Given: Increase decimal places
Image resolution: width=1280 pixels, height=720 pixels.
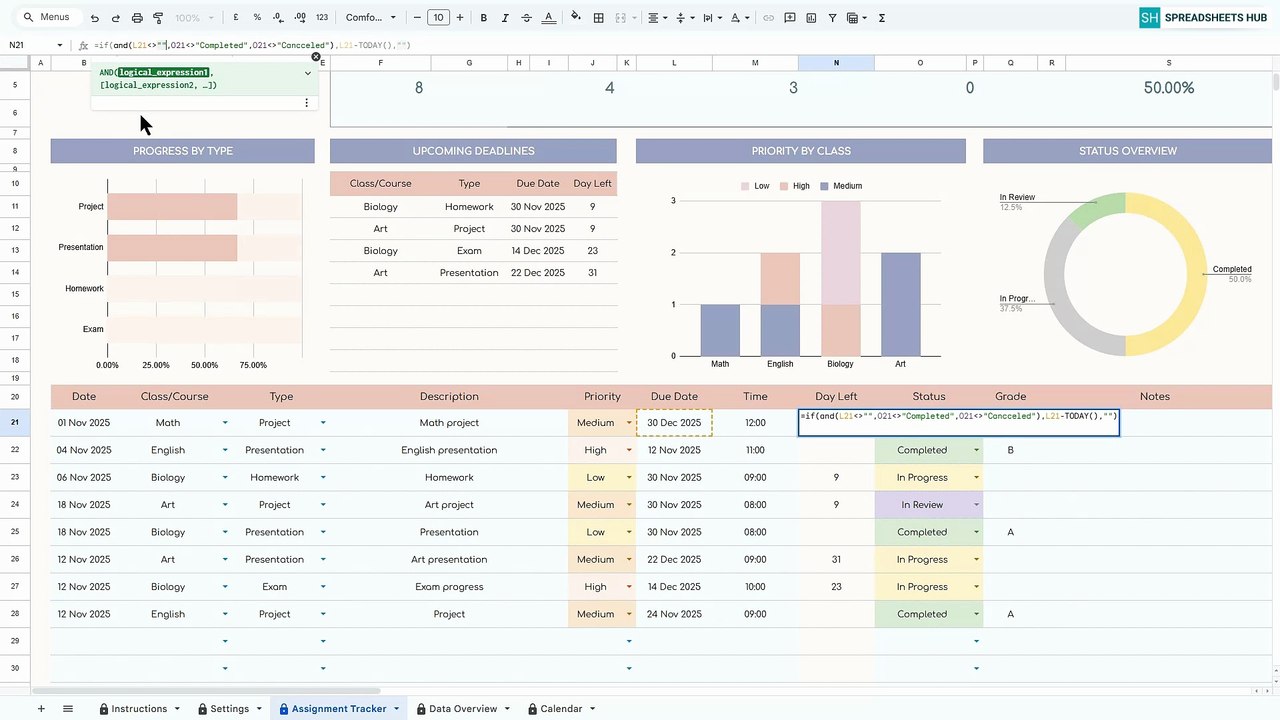Looking at the screenshot, I should [x=299, y=18].
